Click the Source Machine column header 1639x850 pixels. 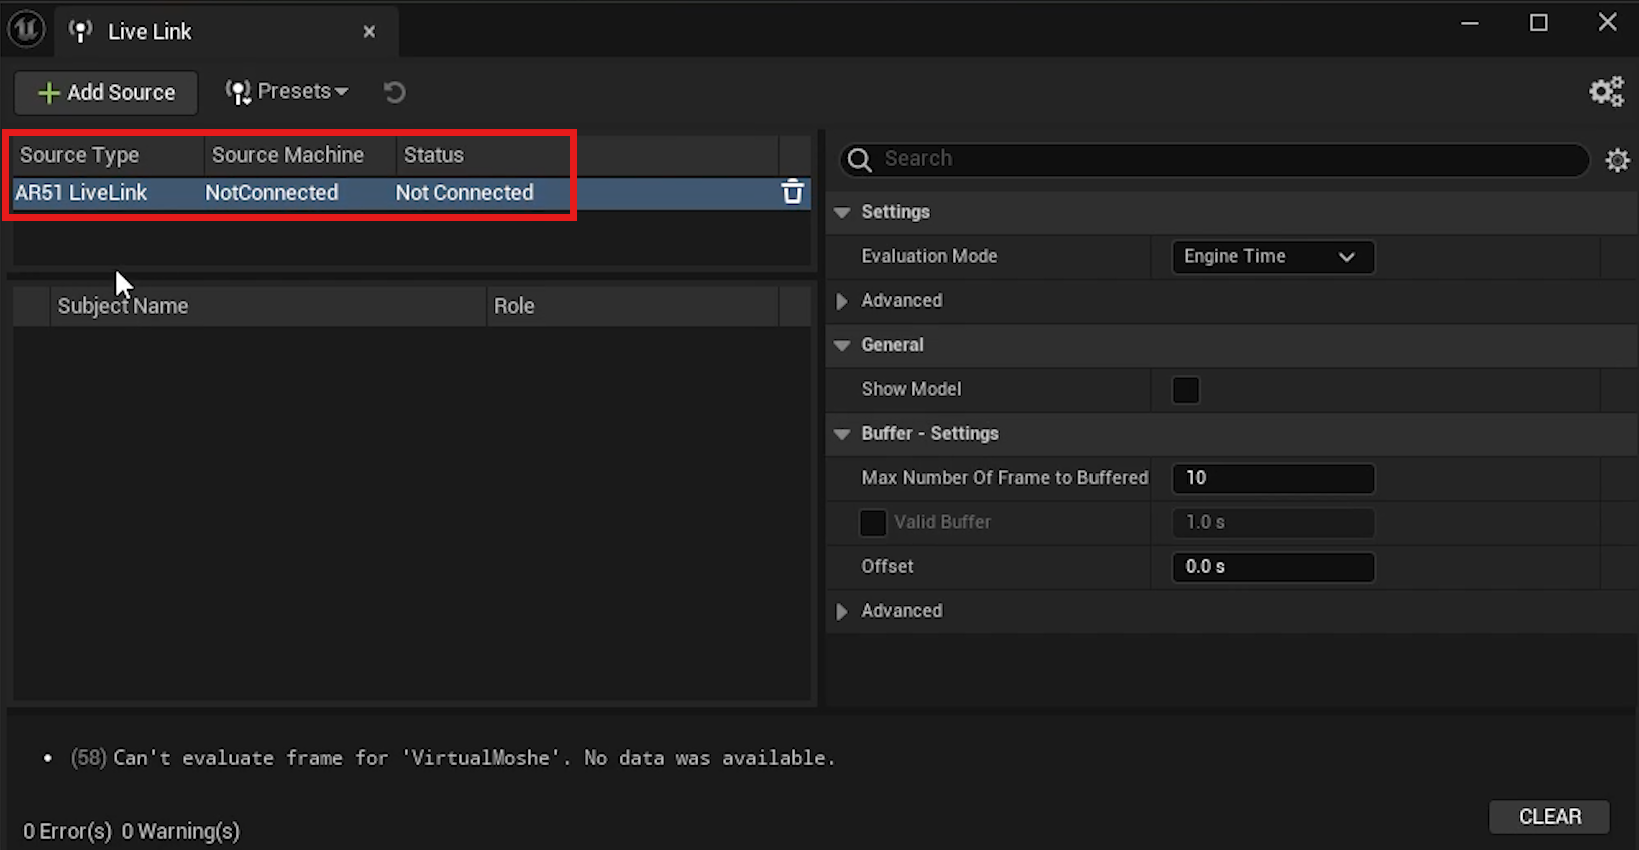[300, 155]
